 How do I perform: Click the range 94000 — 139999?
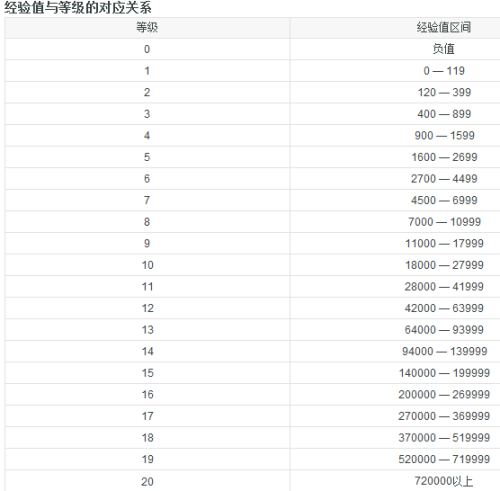444,351
